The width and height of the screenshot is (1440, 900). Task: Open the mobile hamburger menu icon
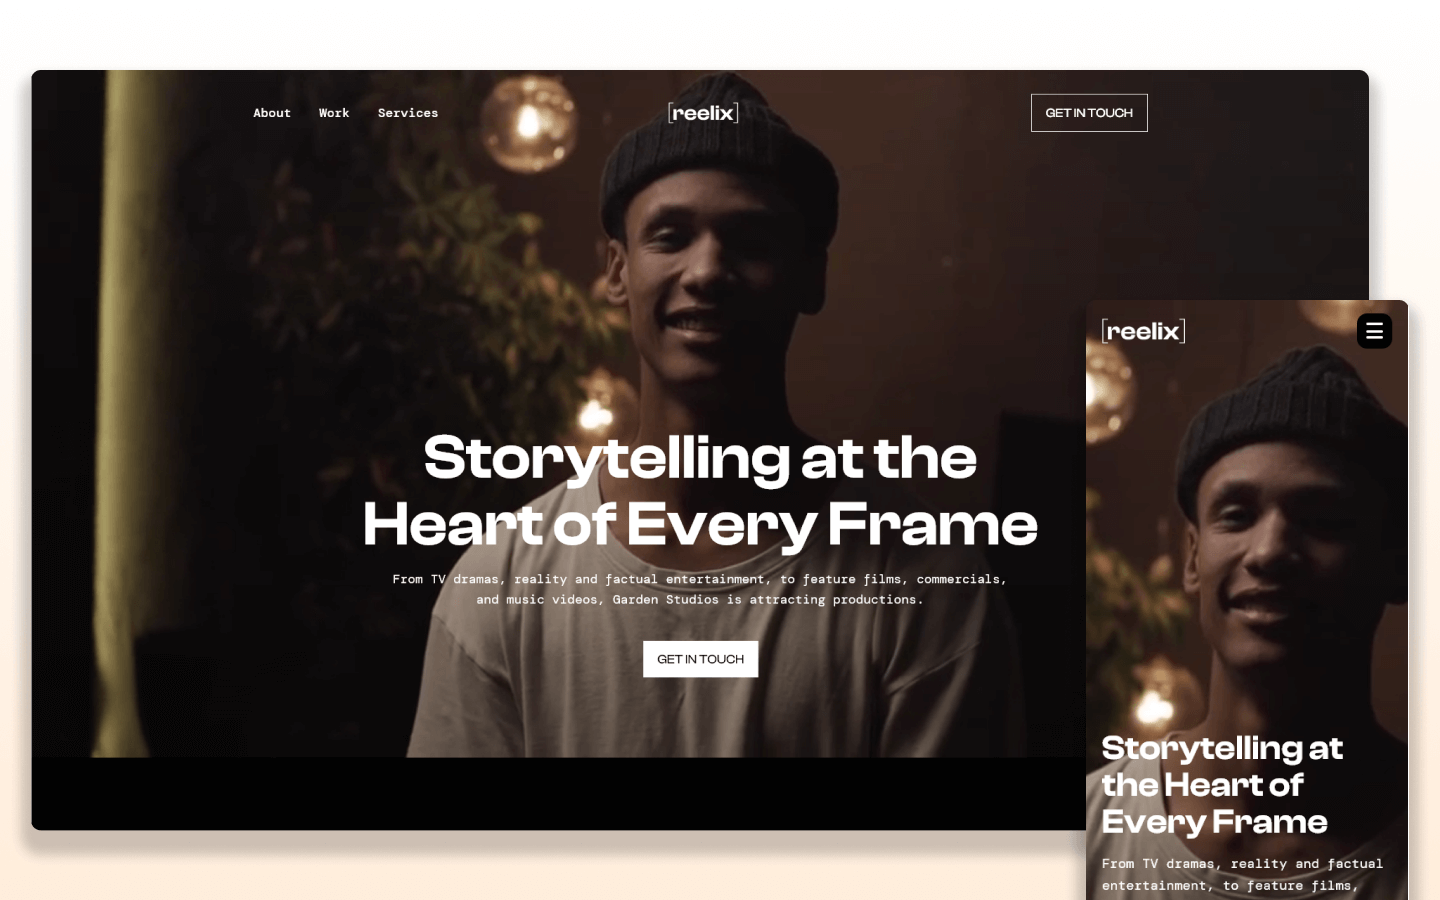click(1374, 331)
